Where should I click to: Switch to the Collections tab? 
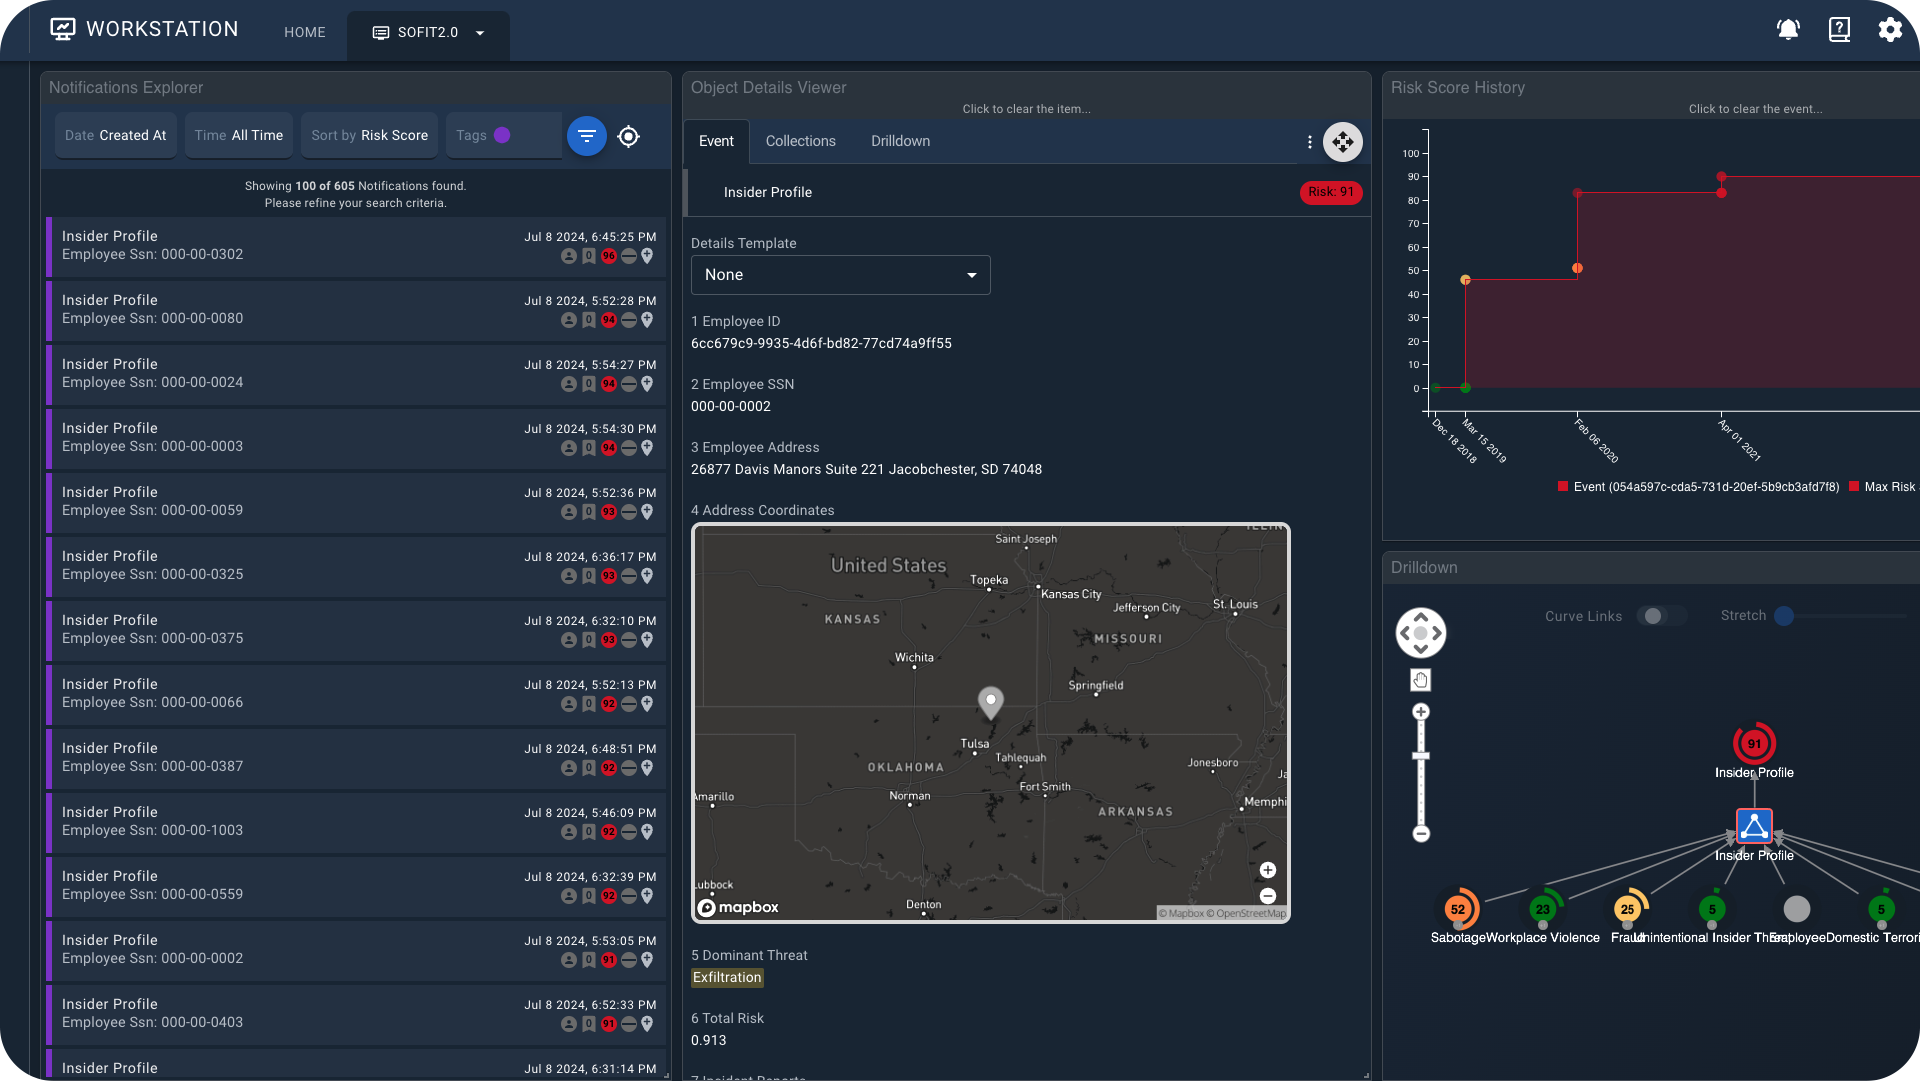[800, 140]
